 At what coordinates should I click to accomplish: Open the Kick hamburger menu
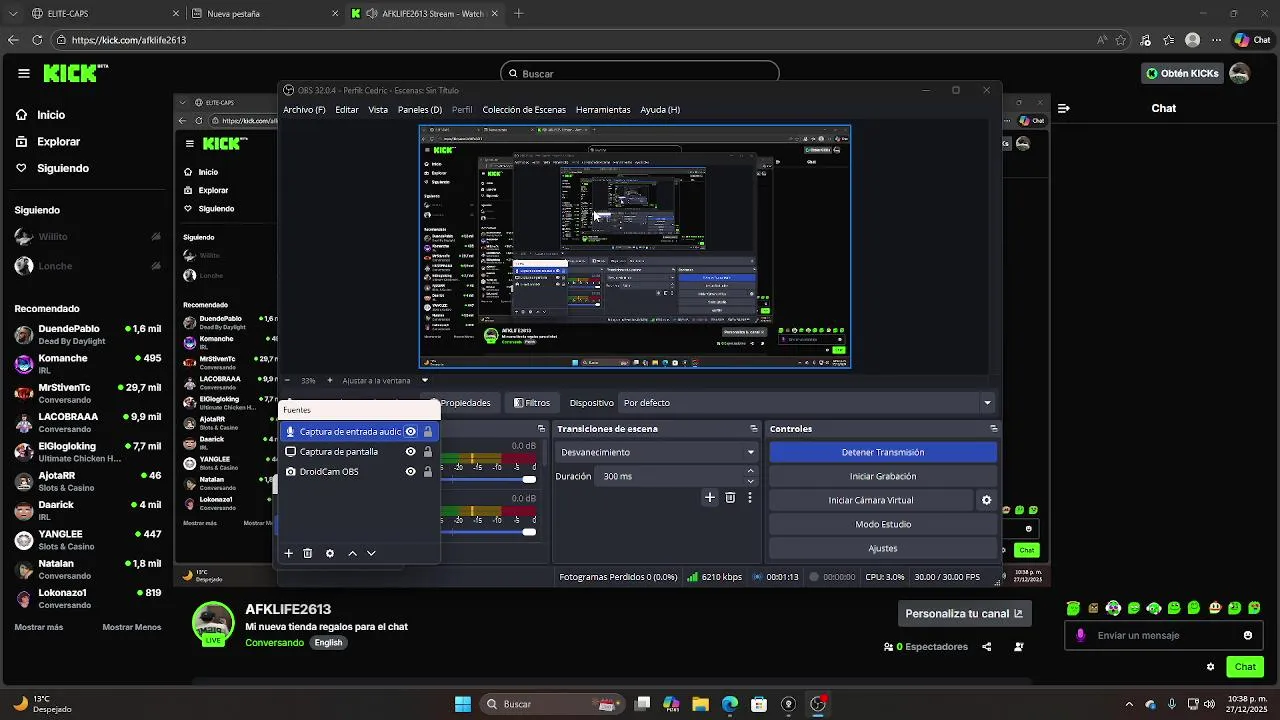point(24,73)
